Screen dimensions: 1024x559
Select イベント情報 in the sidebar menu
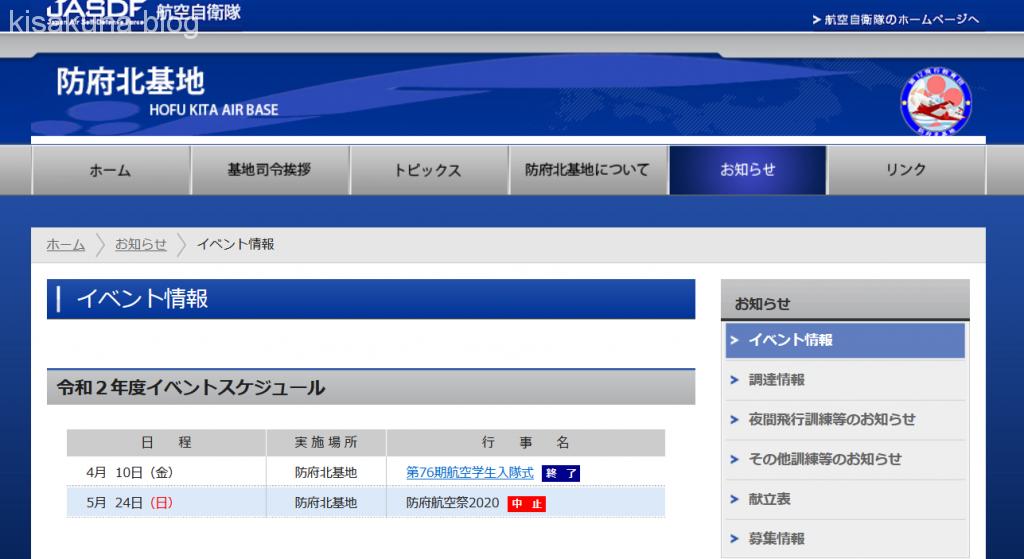click(844, 340)
